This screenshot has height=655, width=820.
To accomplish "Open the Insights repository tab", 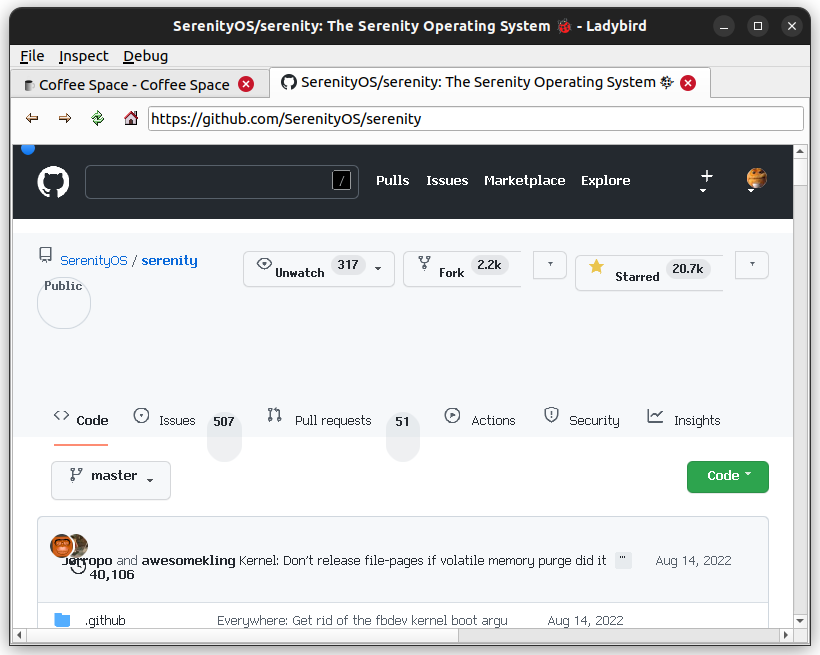I will (697, 421).
